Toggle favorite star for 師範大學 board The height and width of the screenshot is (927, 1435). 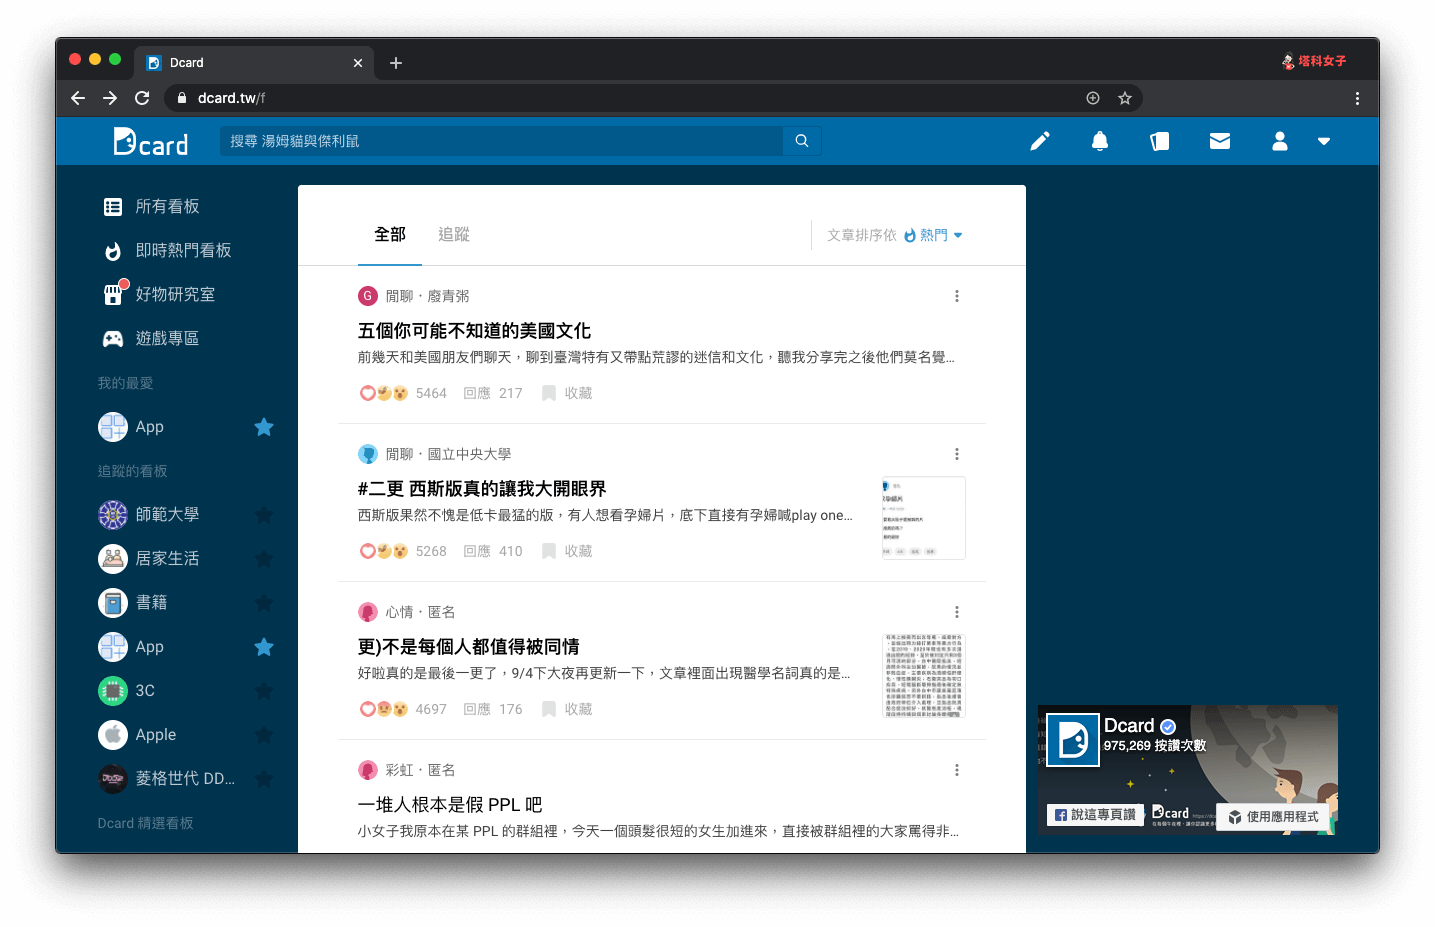[x=264, y=515]
